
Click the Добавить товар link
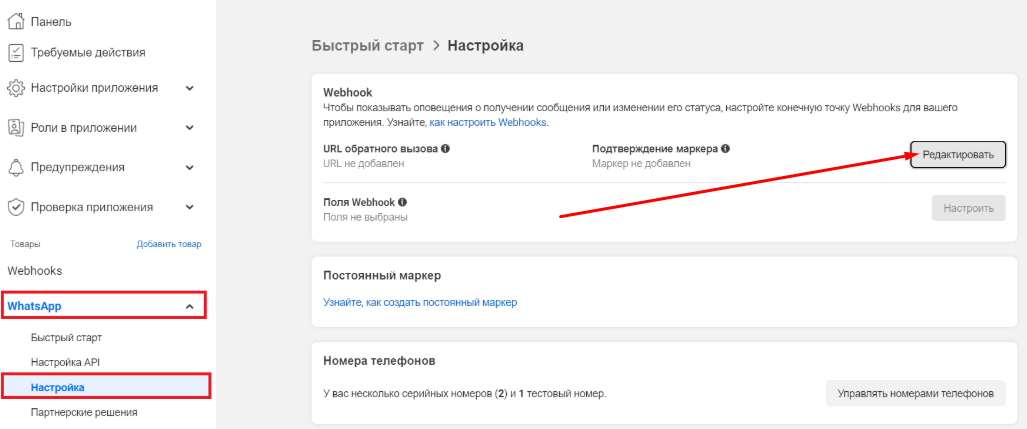tap(168, 244)
